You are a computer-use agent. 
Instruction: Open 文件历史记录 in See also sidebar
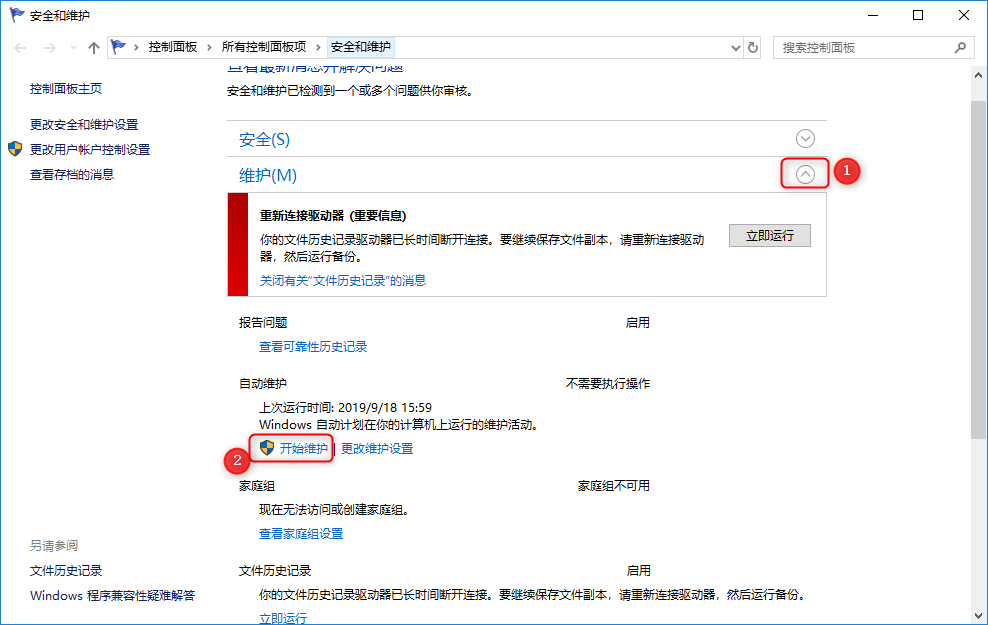(66, 571)
